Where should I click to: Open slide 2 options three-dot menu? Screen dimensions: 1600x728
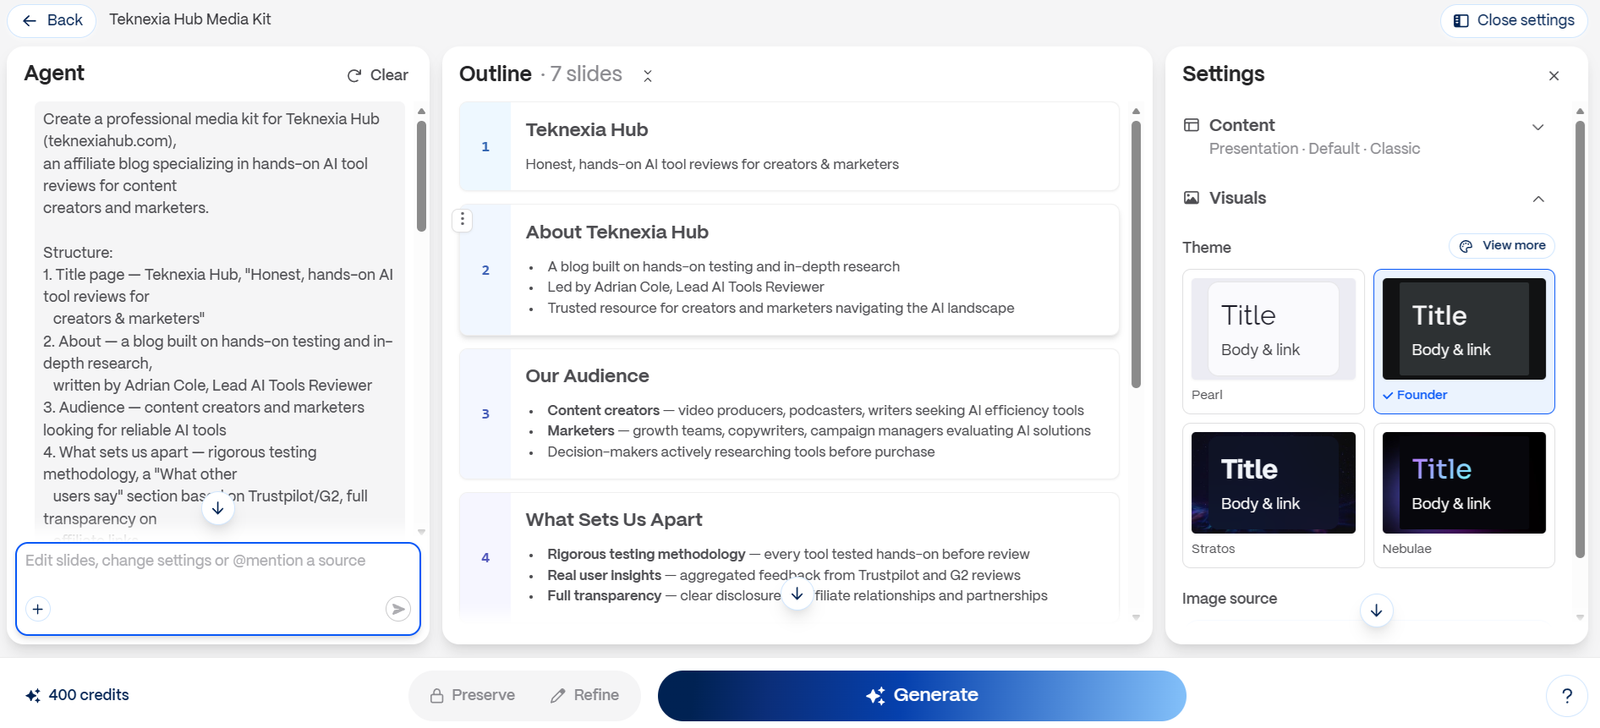click(x=462, y=219)
